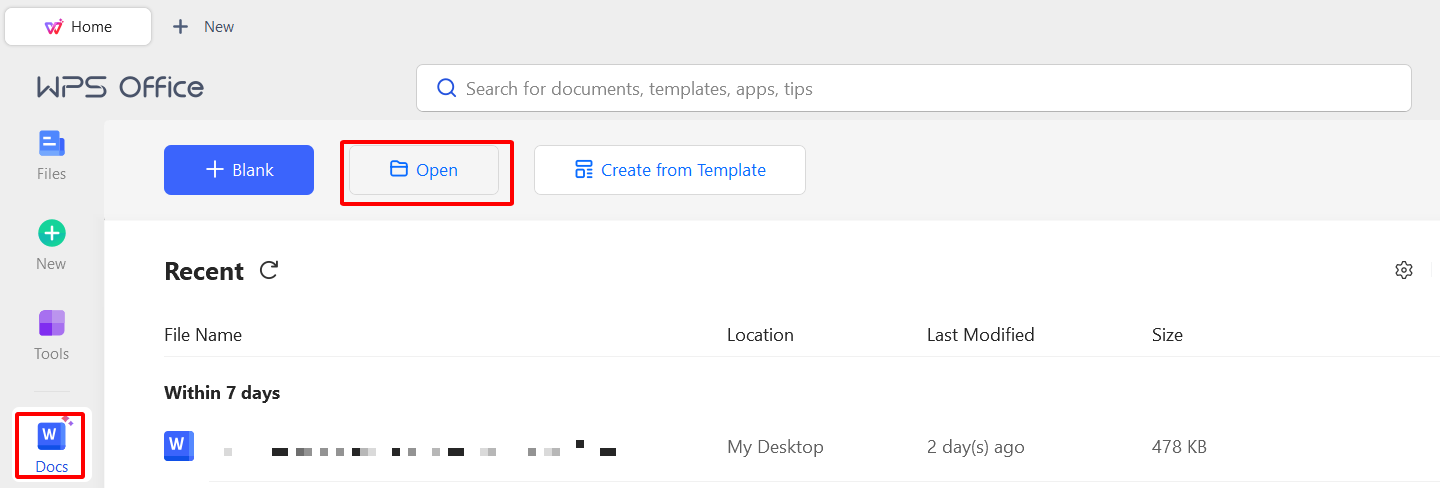Click the WPS Office logo

coord(120,88)
